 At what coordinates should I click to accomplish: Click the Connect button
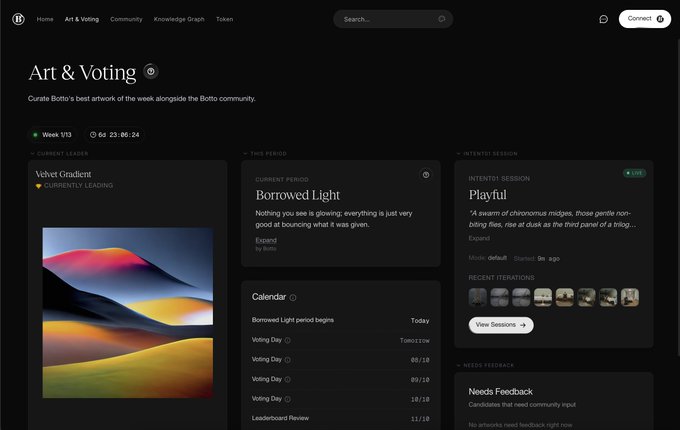[645, 19]
